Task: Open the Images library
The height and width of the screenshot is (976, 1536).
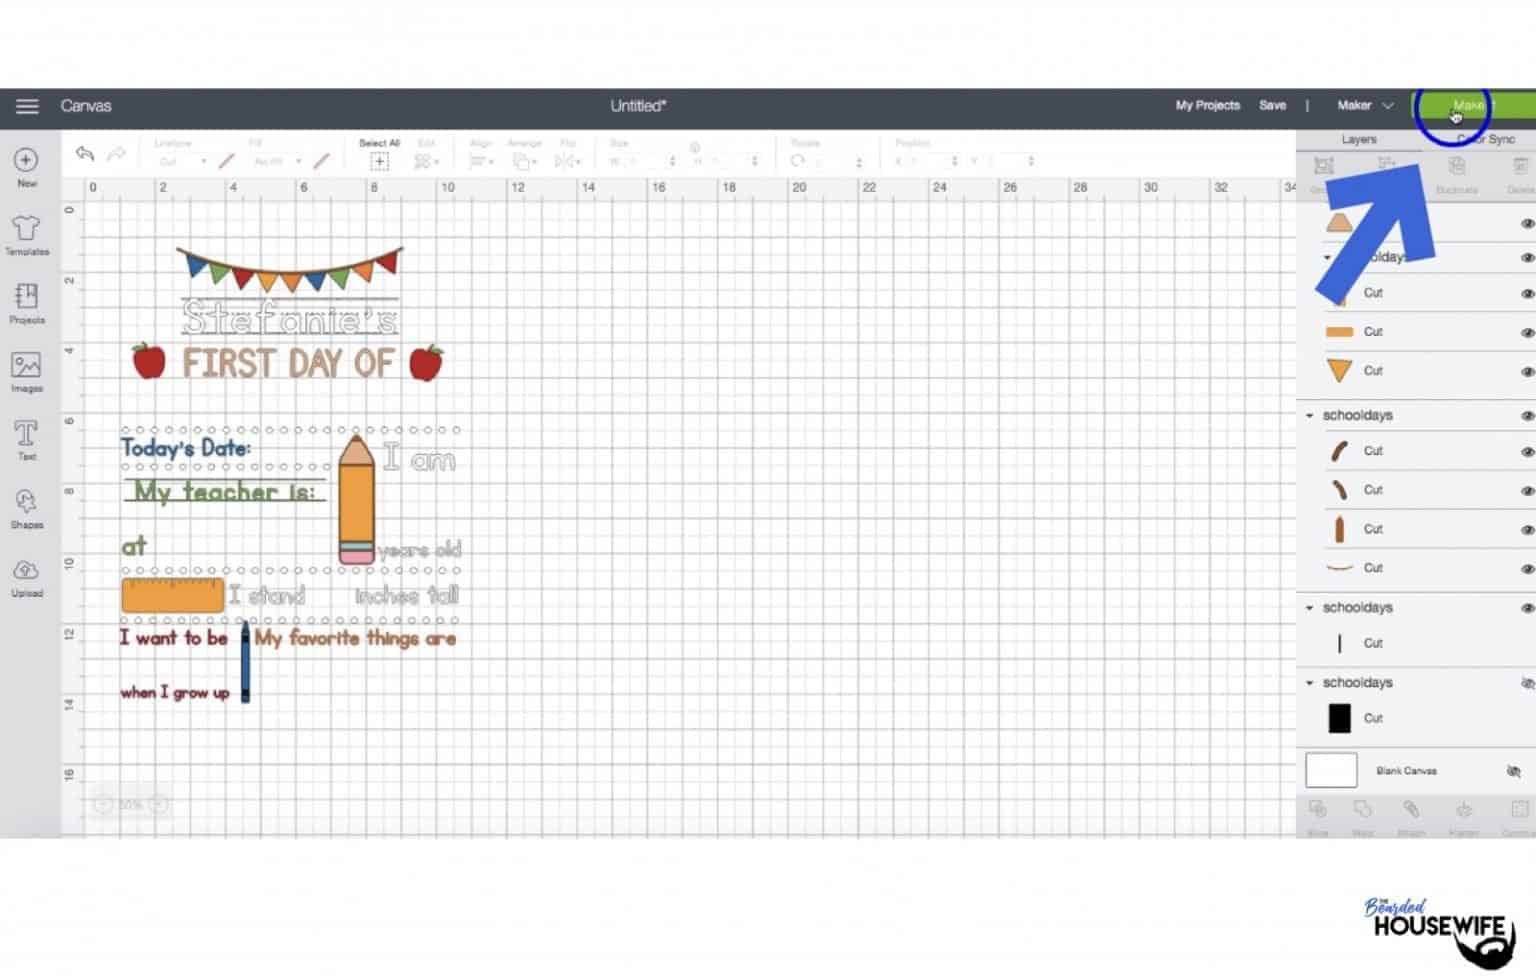Action: (27, 372)
